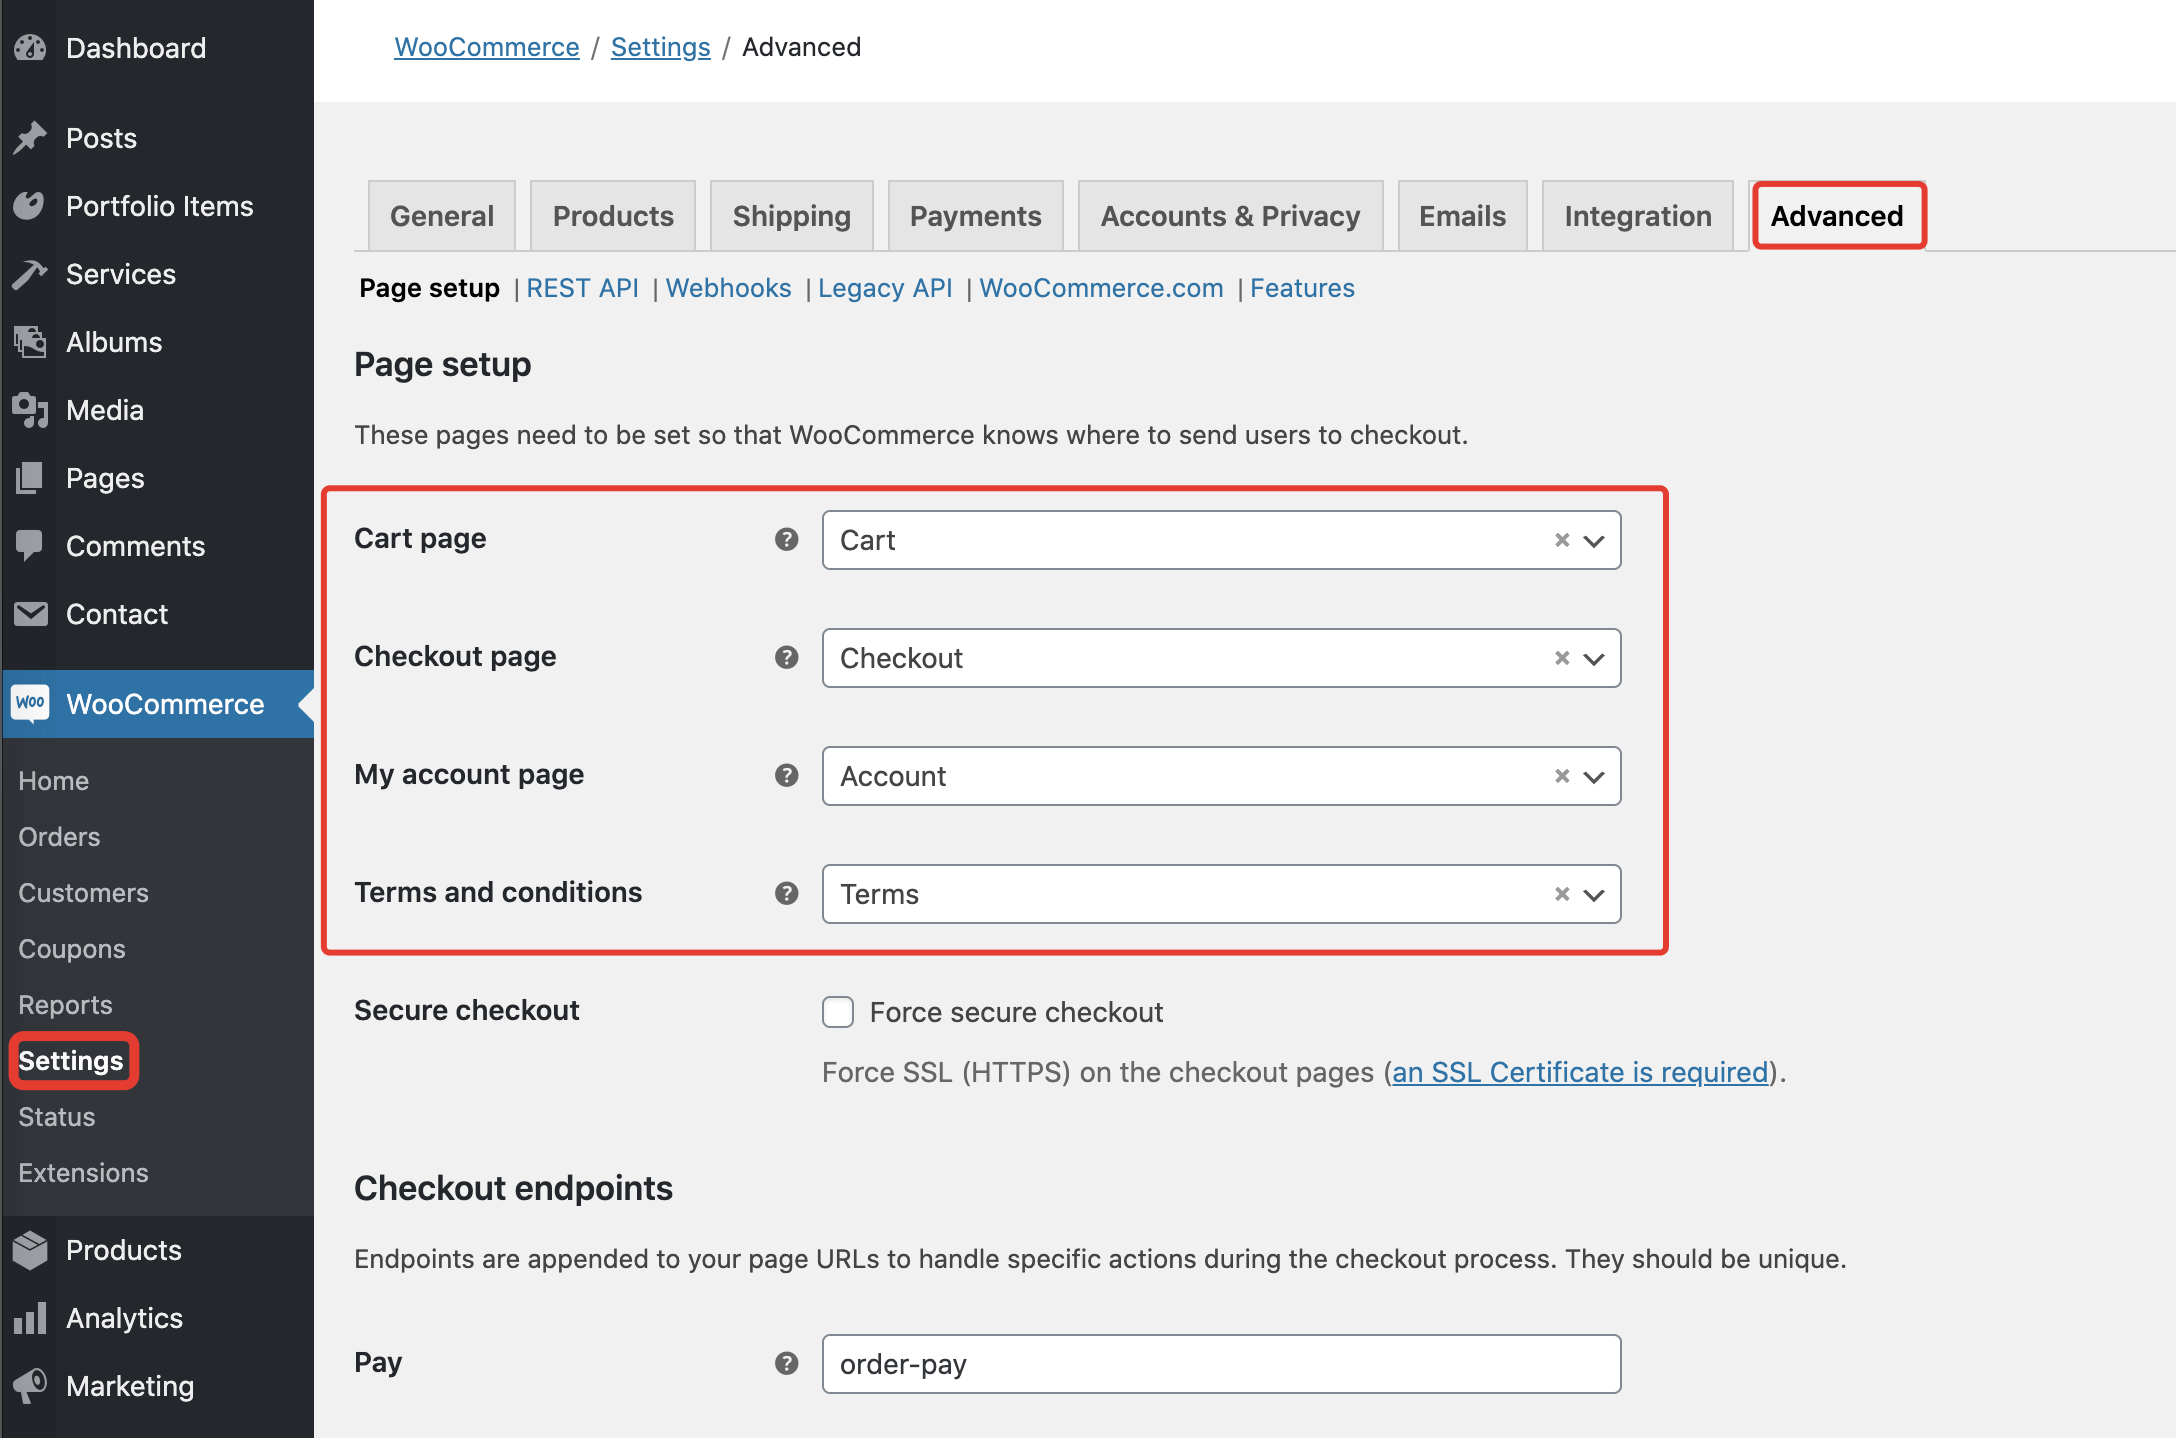Enable the Force secure checkout checkbox

[x=838, y=1012]
